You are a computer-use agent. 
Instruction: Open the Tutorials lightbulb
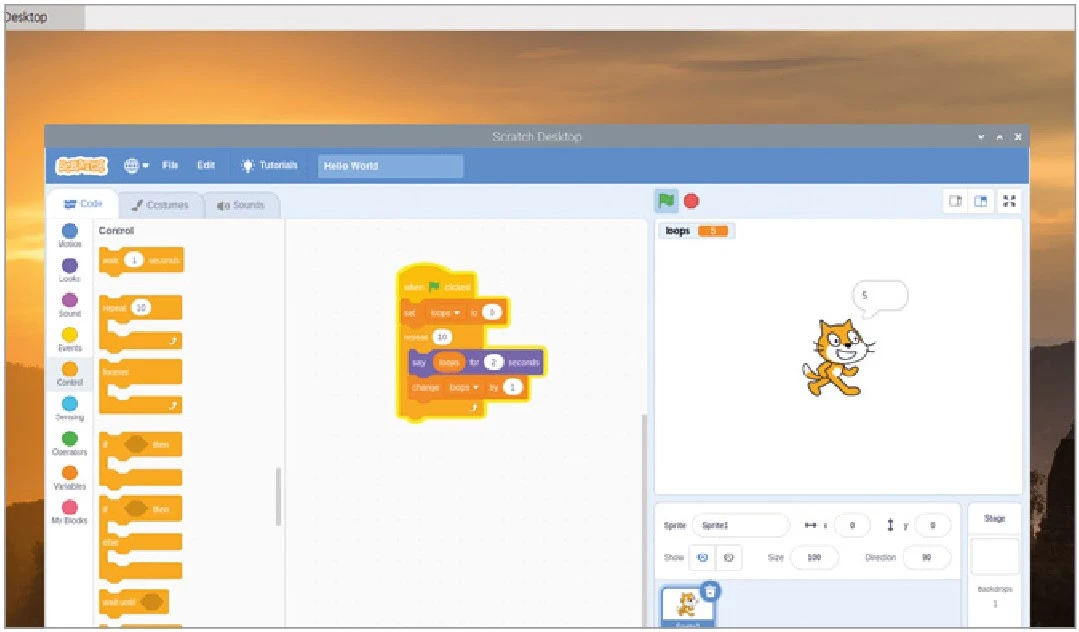tap(269, 165)
